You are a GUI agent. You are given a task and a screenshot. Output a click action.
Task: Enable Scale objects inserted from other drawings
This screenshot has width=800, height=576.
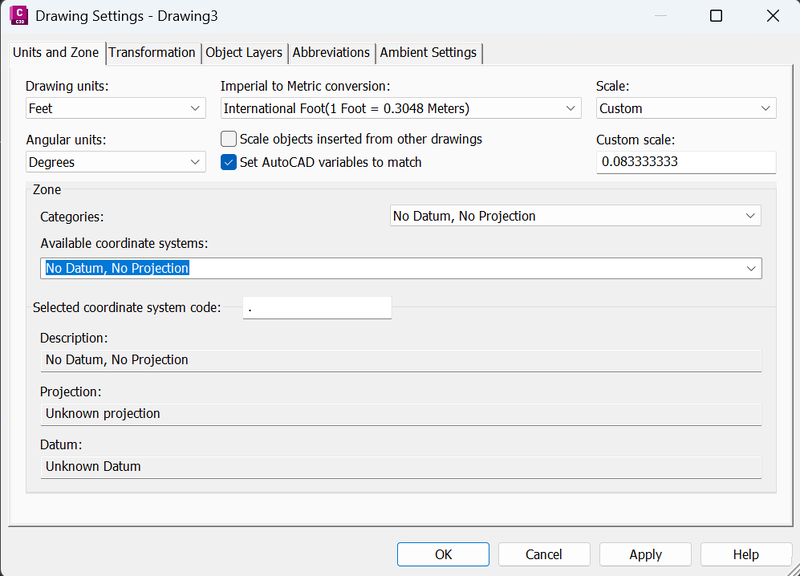[x=229, y=139]
